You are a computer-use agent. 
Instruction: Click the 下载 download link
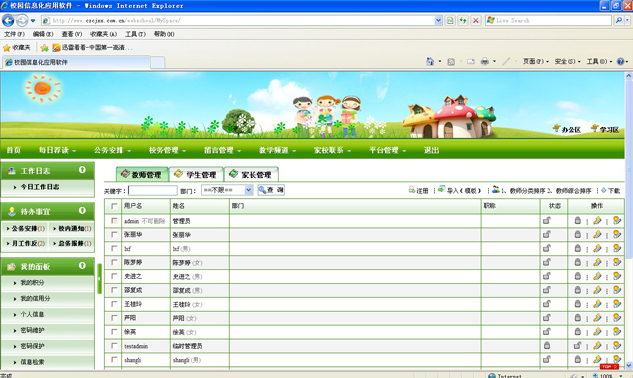pyautogui.click(x=610, y=190)
